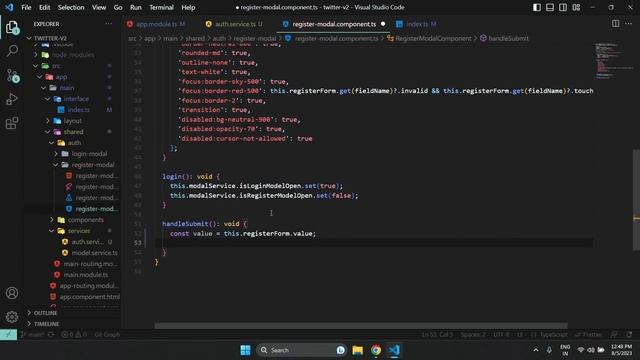The width and height of the screenshot is (640, 360).
Task: Click the handleSubmit breadcrumb
Action: coord(508,38)
